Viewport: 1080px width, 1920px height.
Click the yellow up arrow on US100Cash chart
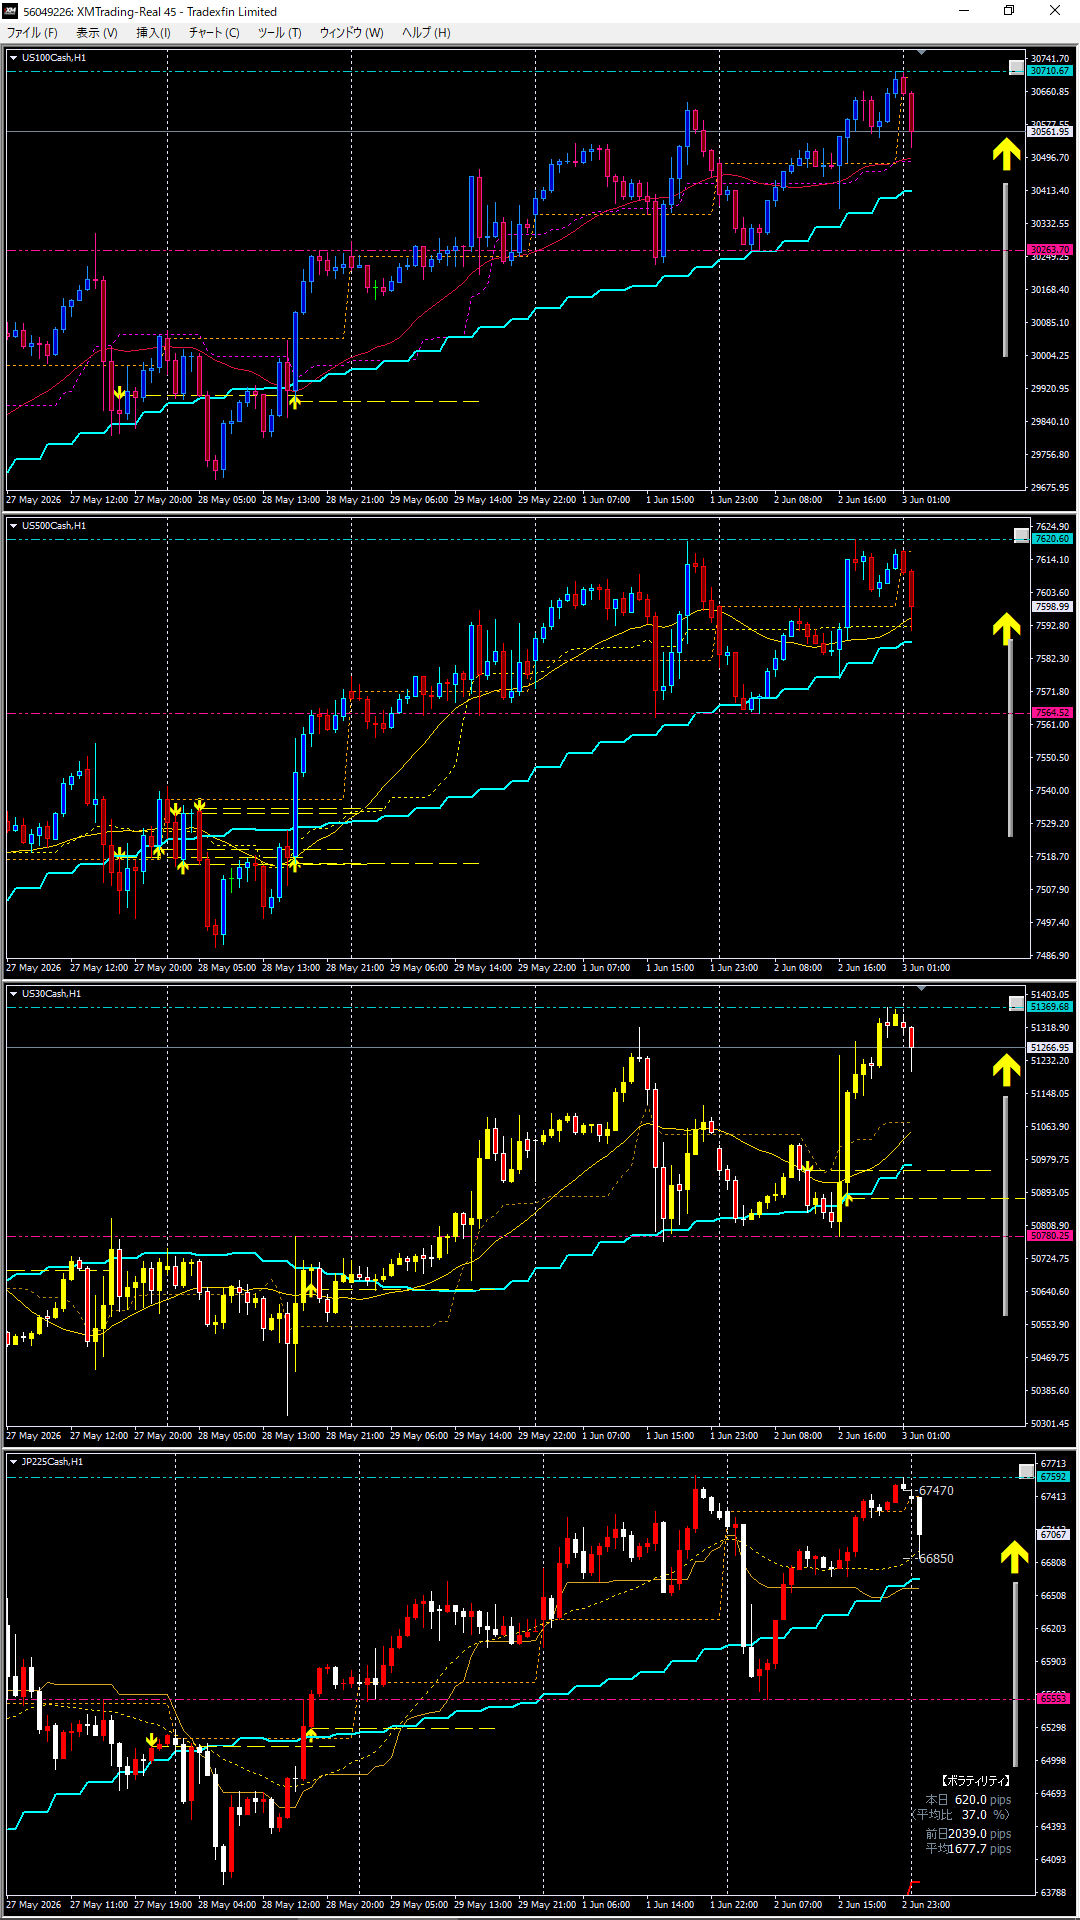pos(1006,154)
